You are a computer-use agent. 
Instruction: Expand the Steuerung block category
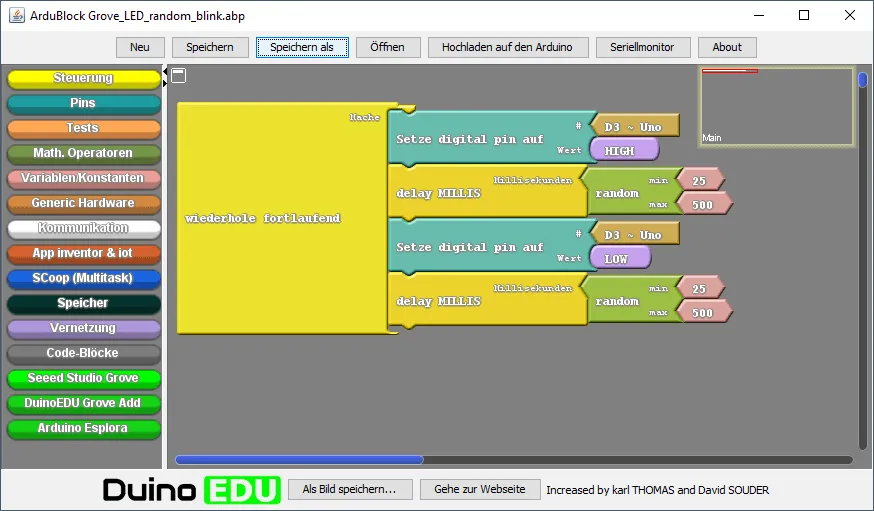[x=83, y=78]
